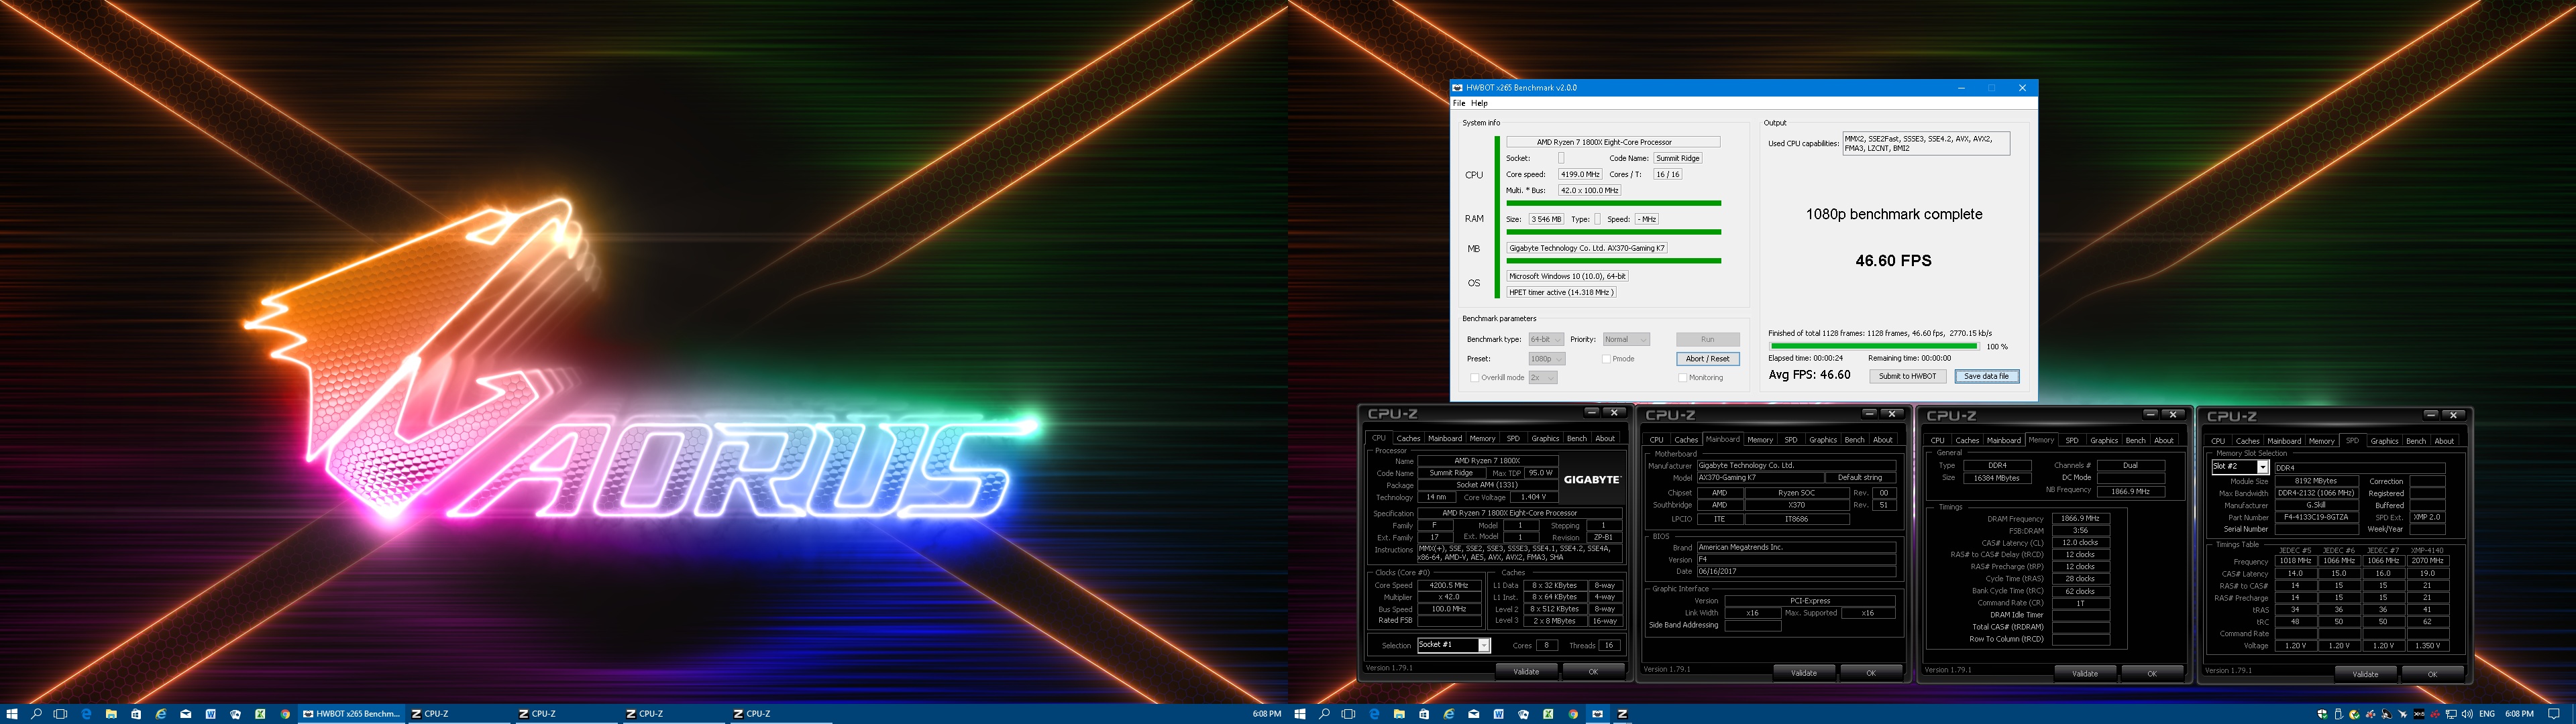Launch Word from the right monitor's taskbar

pyautogui.click(x=1498, y=714)
